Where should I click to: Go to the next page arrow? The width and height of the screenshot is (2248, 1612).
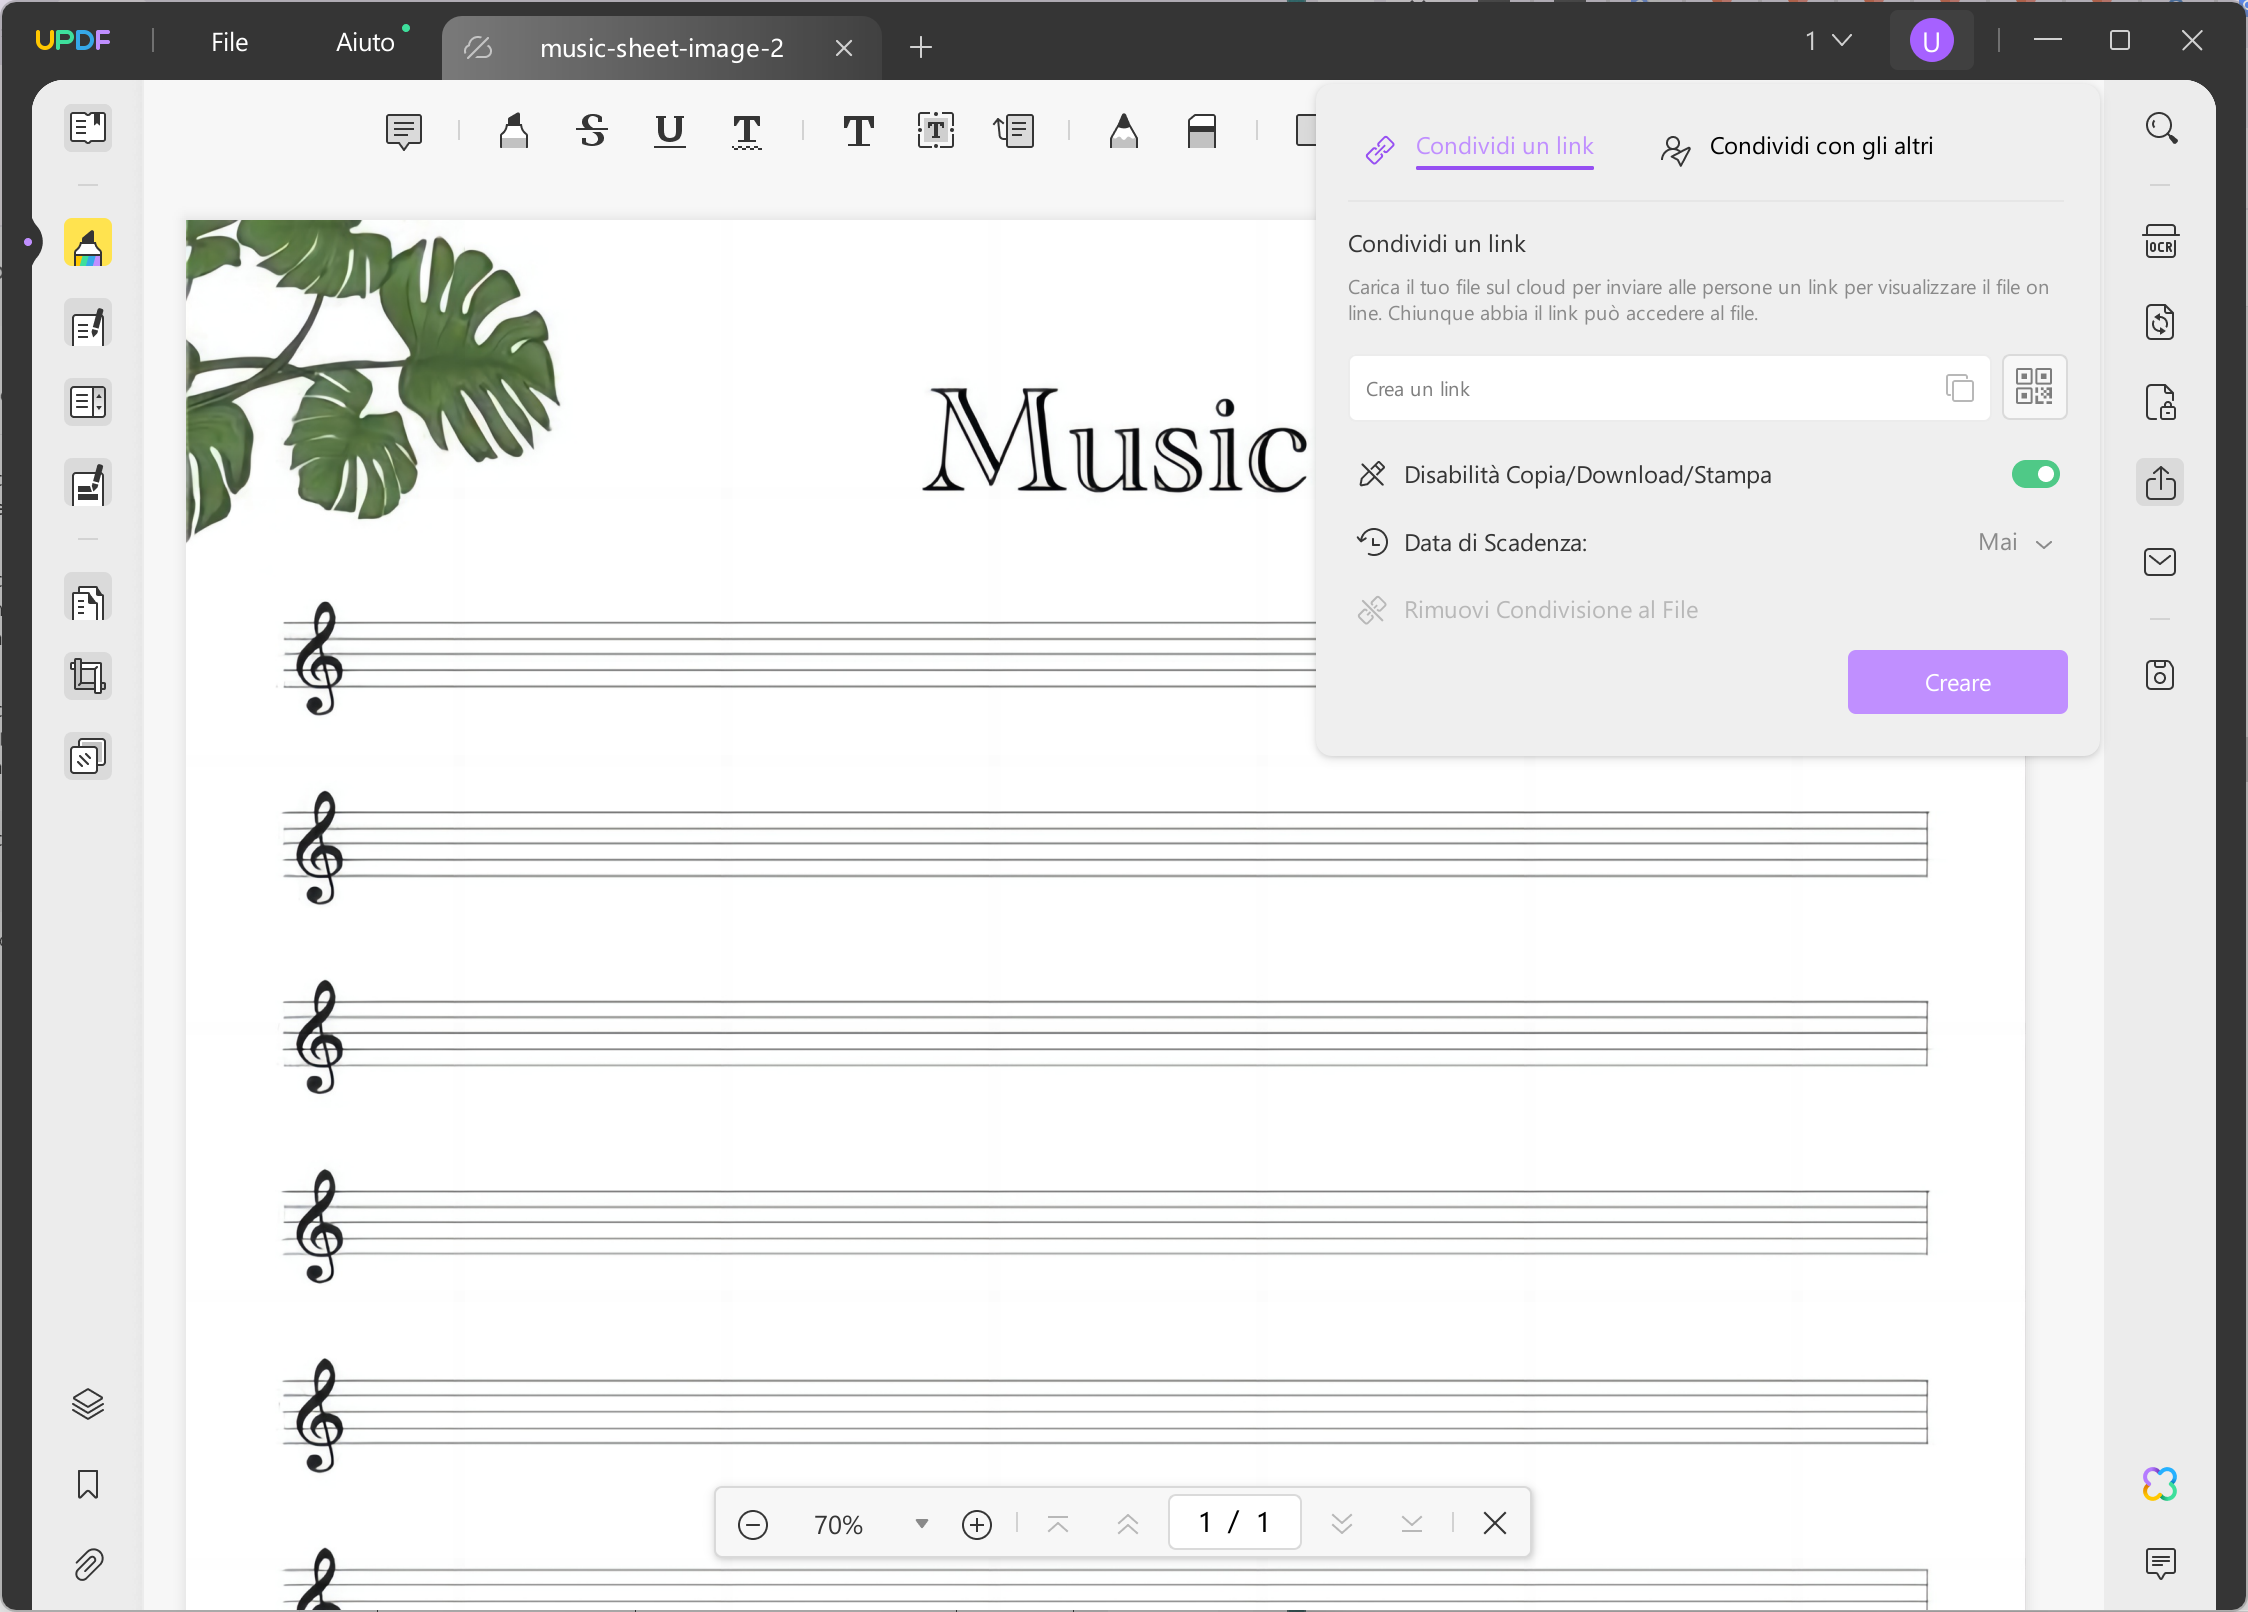pyautogui.click(x=1342, y=1524)
